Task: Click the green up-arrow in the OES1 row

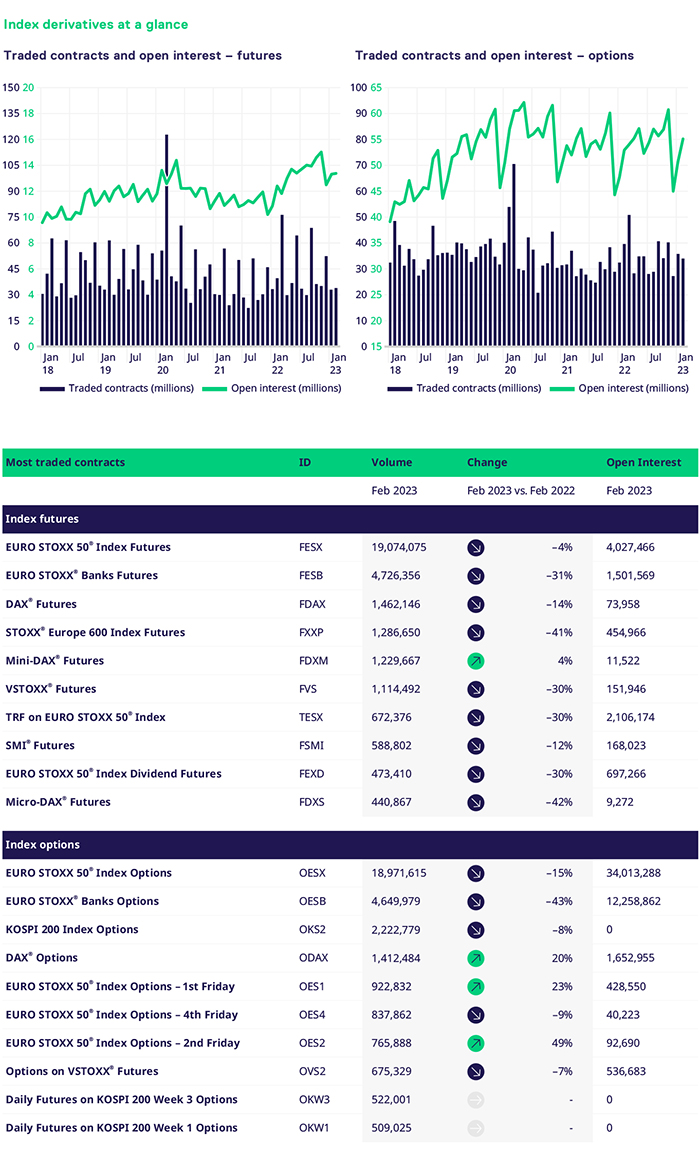Action: pyautogui.click(x=476, y=986)
